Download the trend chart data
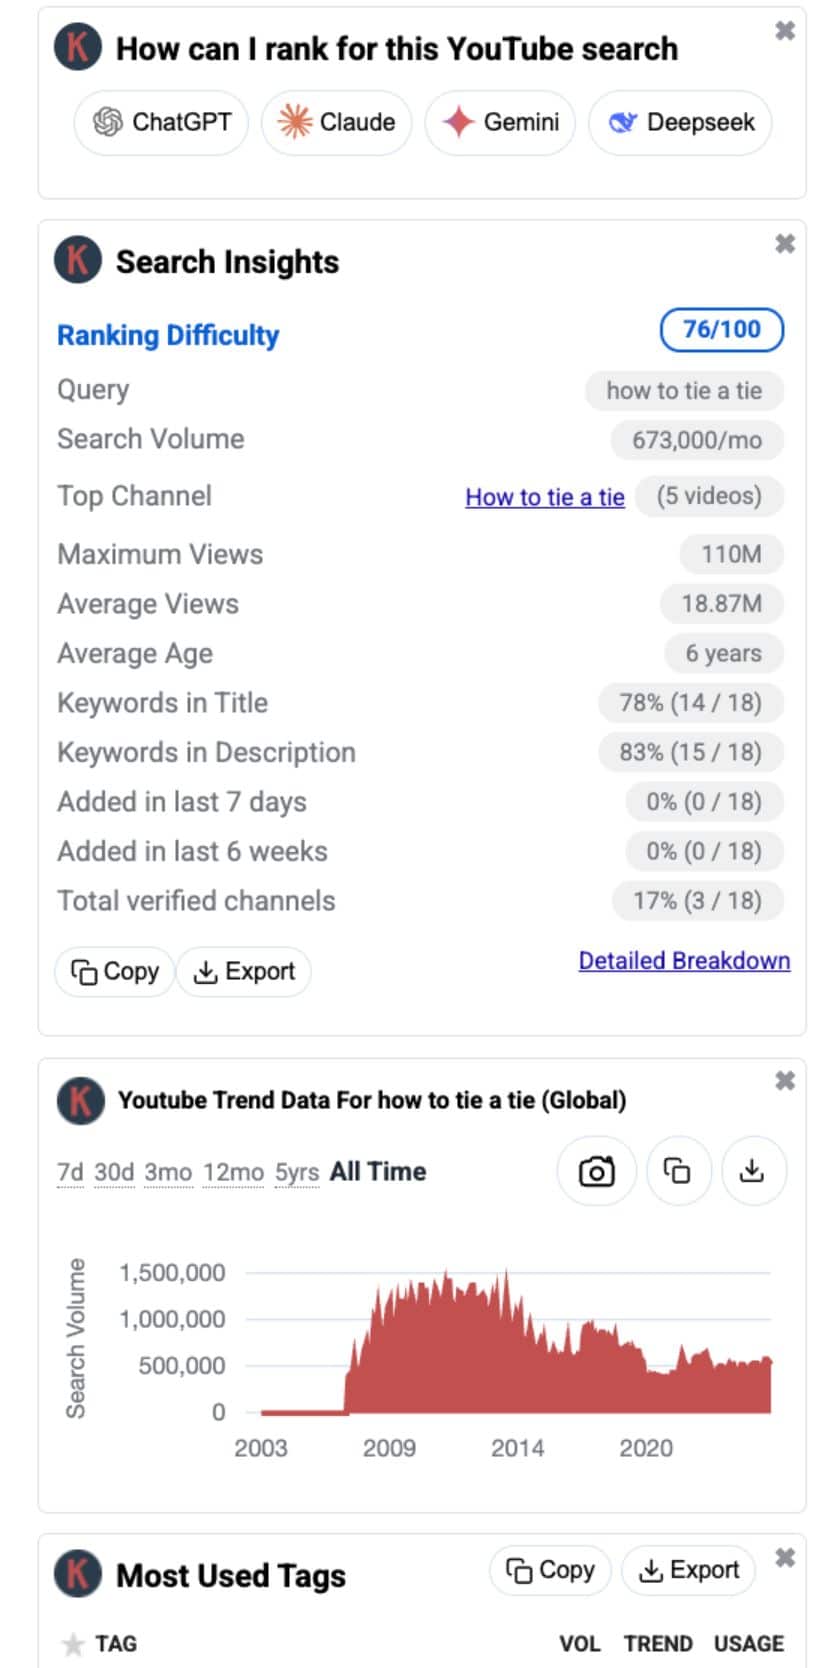 click(752, 1171)
